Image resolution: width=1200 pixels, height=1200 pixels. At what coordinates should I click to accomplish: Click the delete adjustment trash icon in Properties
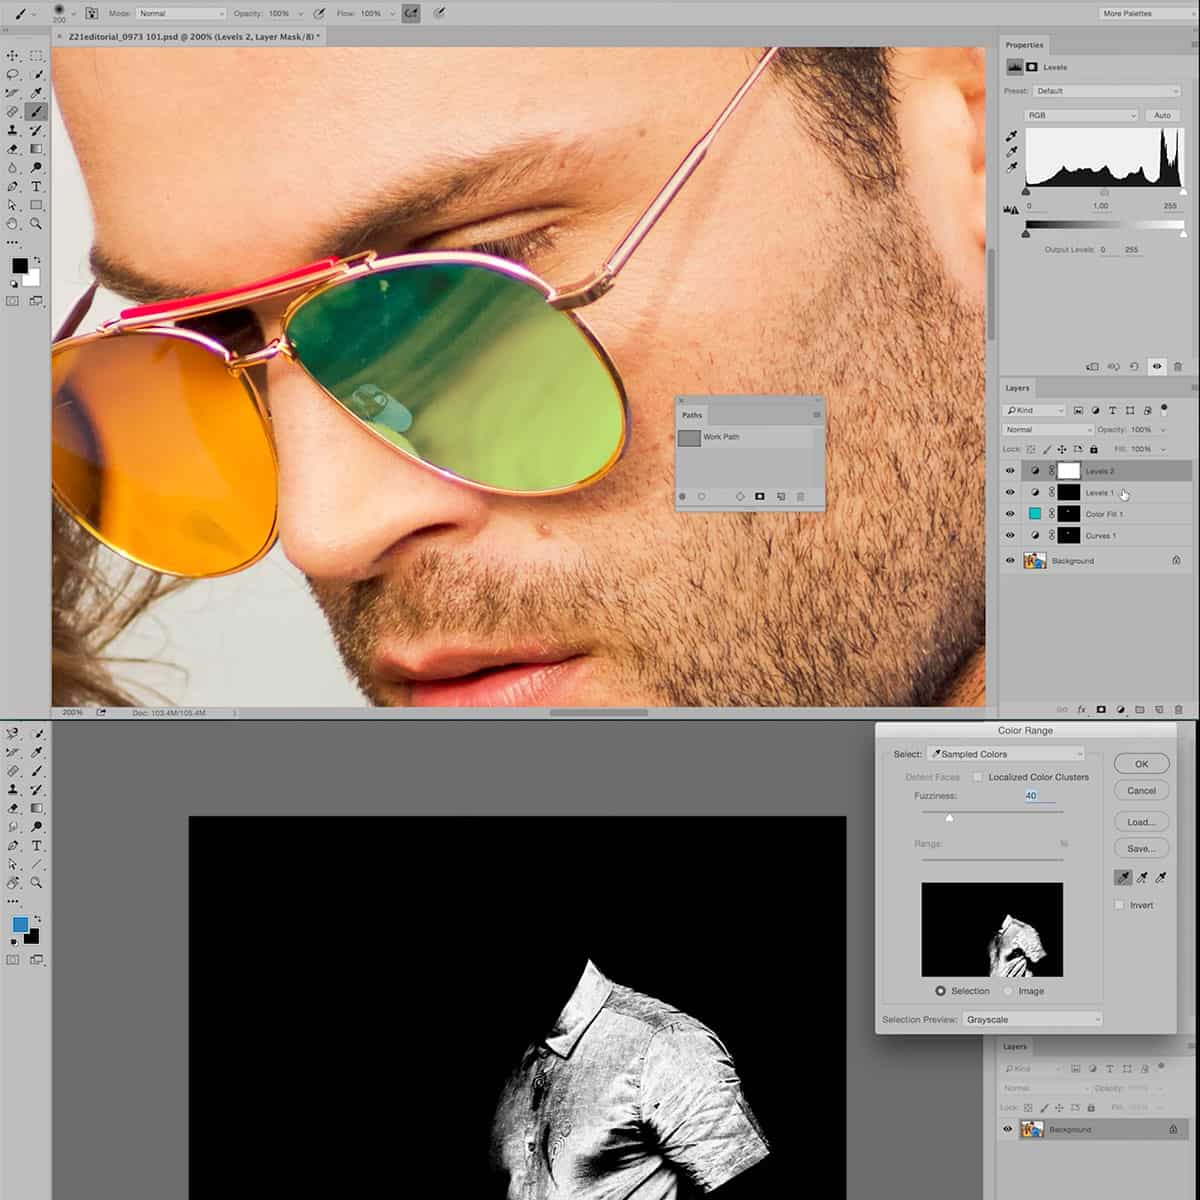click(x=1178, y=367)
